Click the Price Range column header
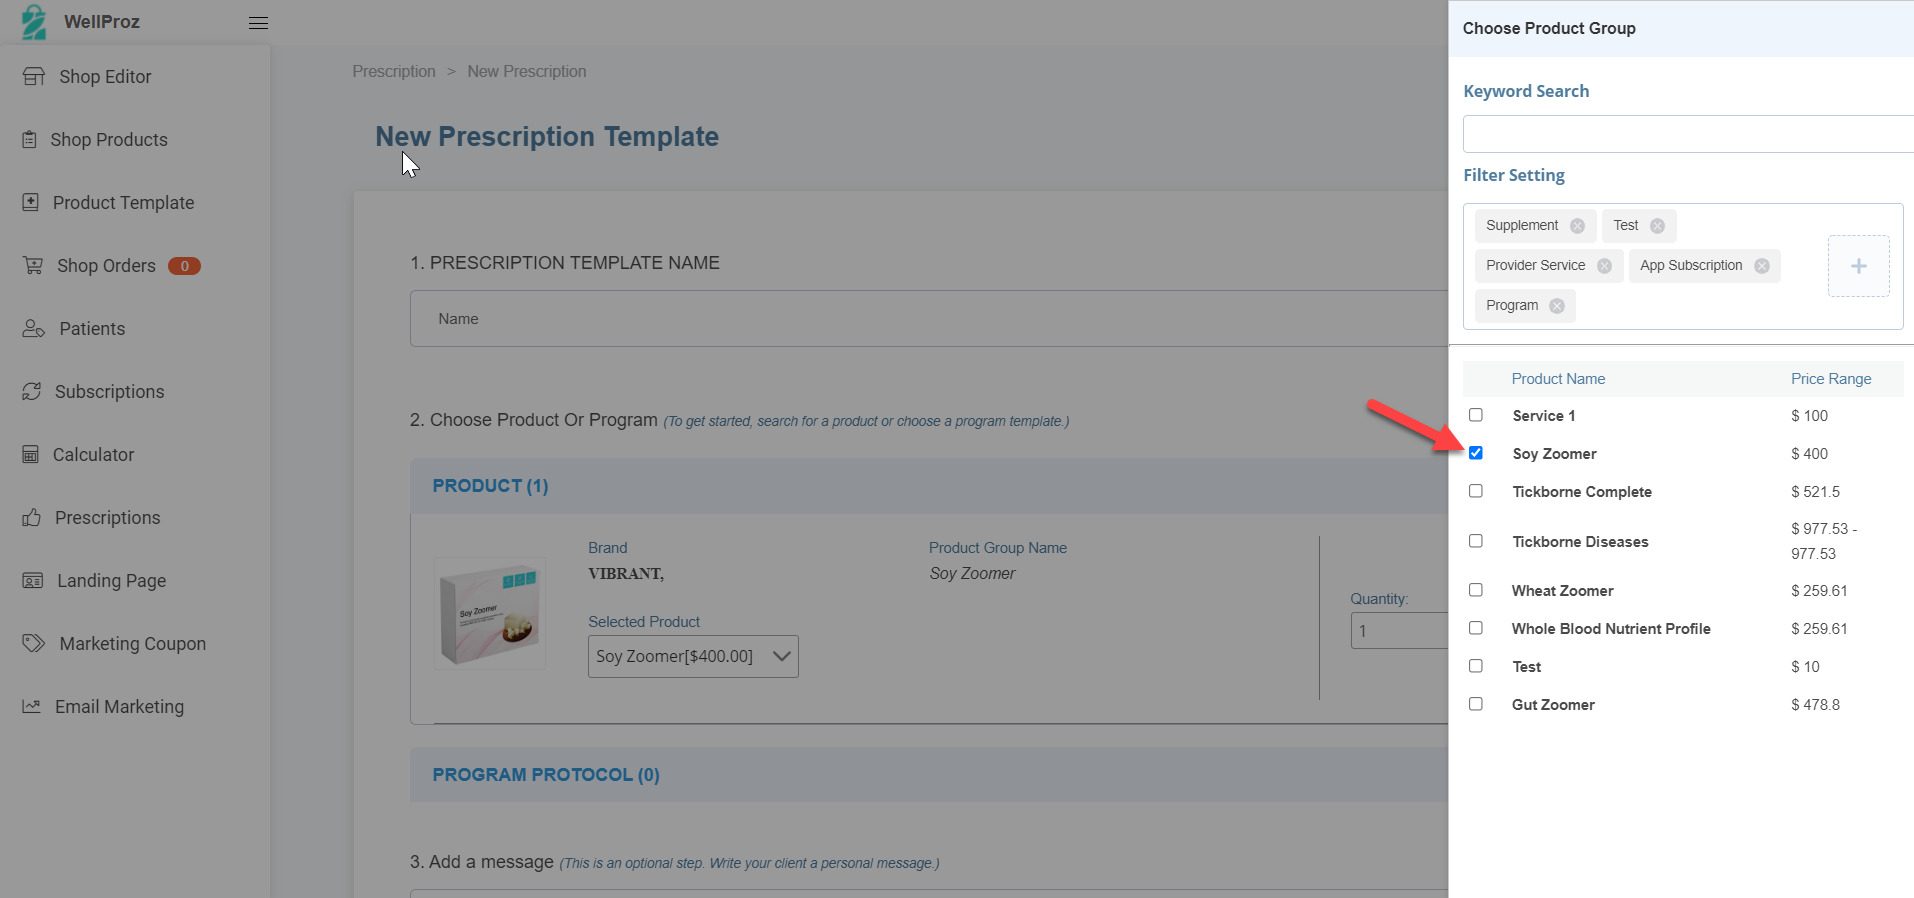This screenshot has width=1914, height=898. 1831,379
